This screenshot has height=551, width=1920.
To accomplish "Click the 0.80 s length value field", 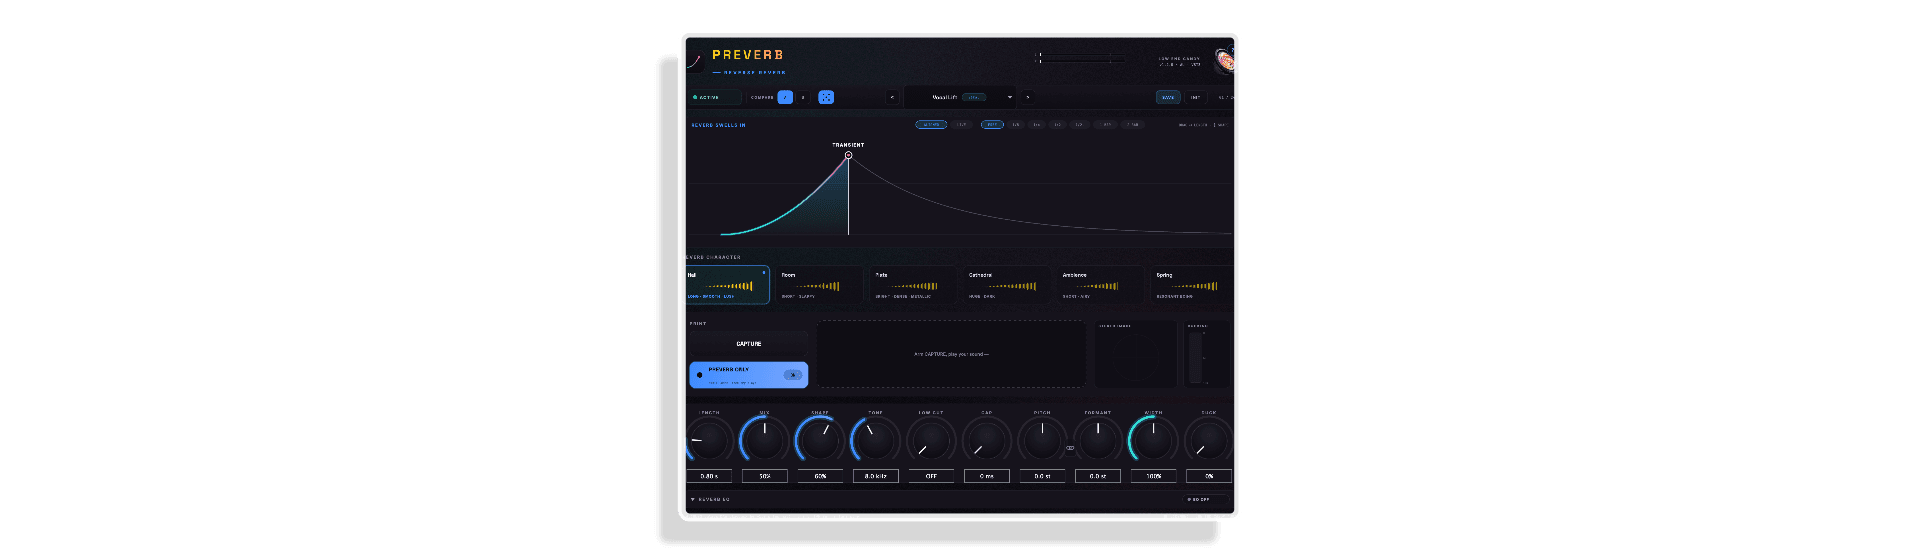I will click(x=709, y=476).
